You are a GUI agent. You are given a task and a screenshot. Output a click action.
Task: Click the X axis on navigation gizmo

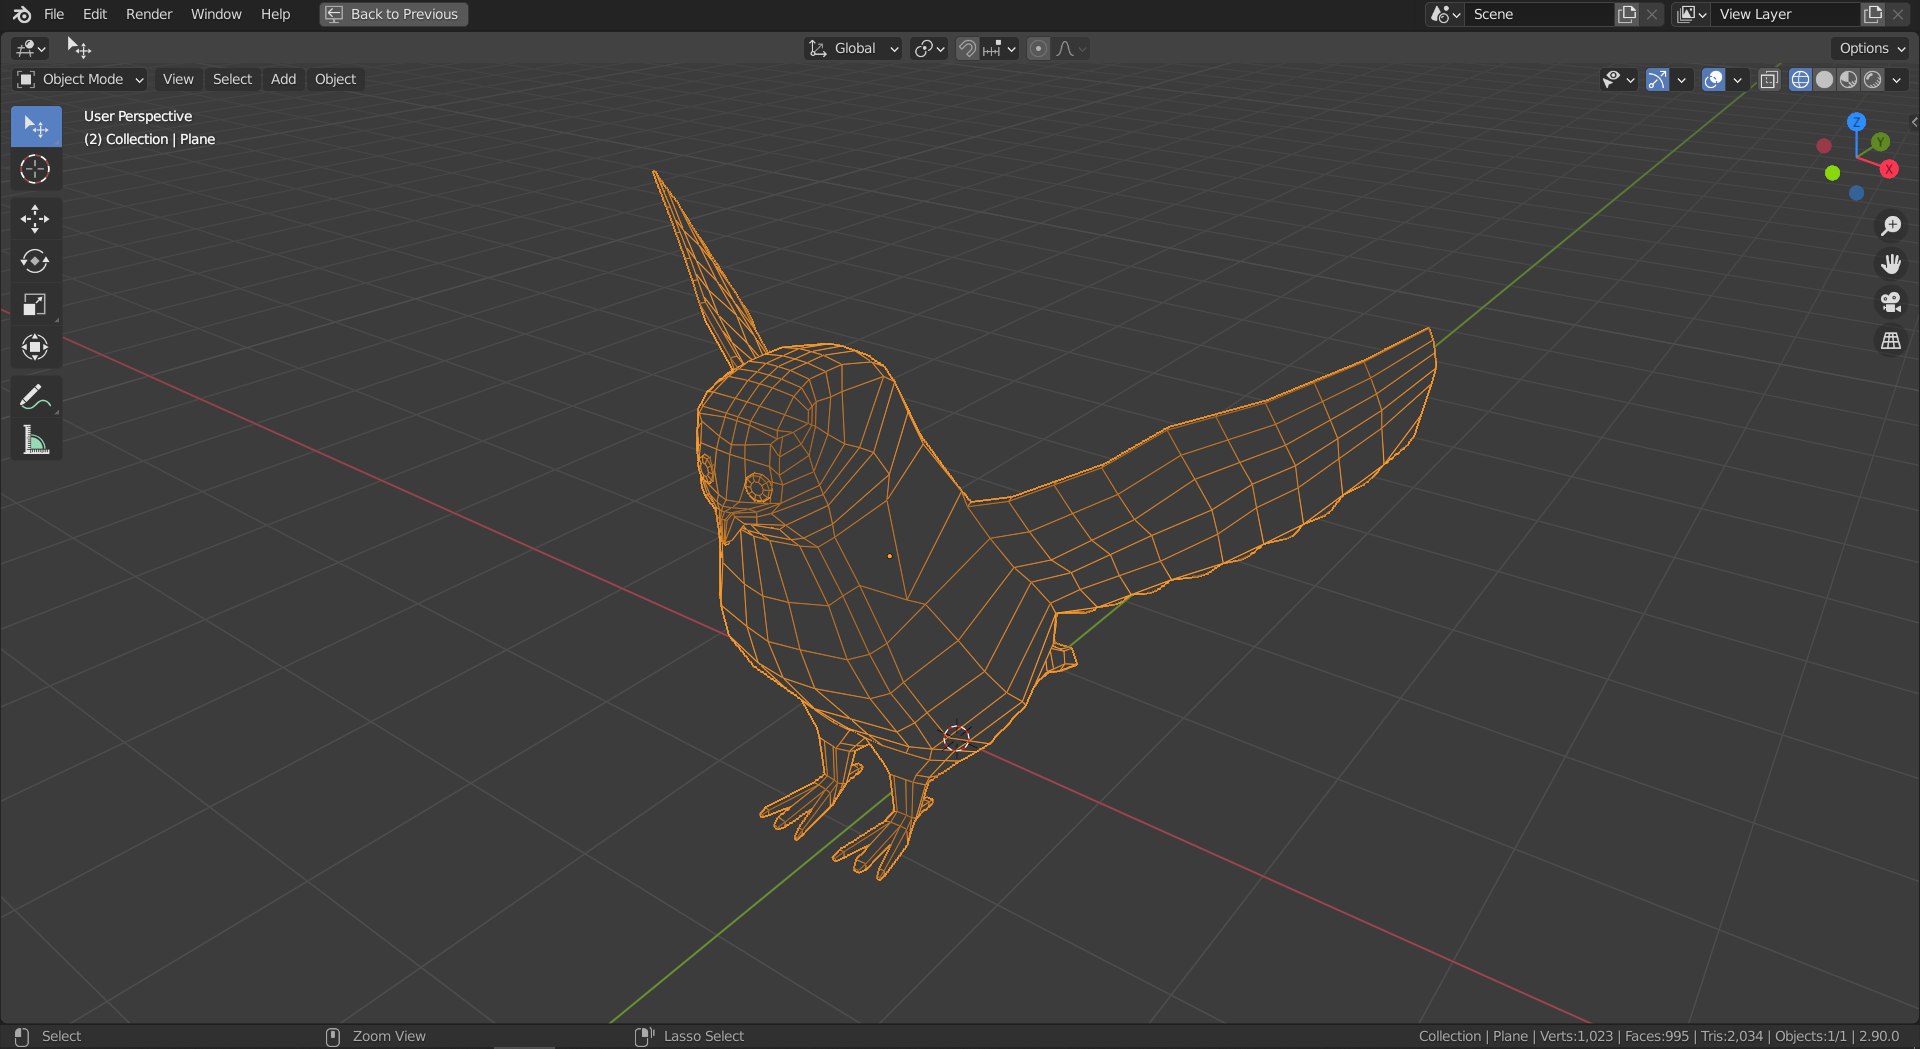click(x=1889, y=169)
